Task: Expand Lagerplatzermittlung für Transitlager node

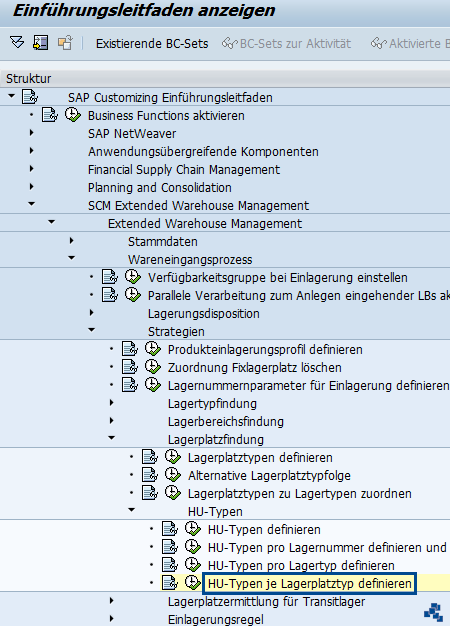Action: click(x=111, y=600)
